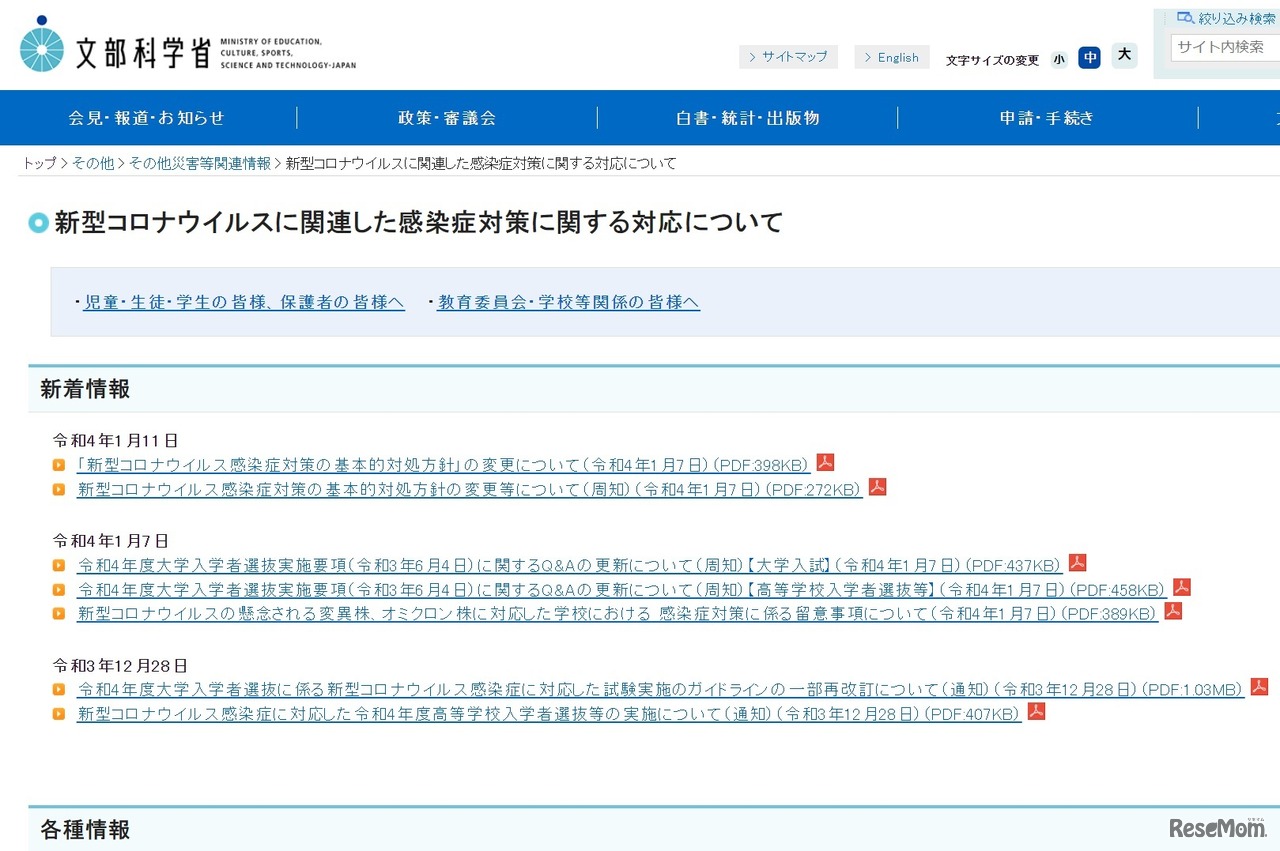Click the サイトマップ link
The height and width of the screenshot is (851, 1280).
[789, 56]
